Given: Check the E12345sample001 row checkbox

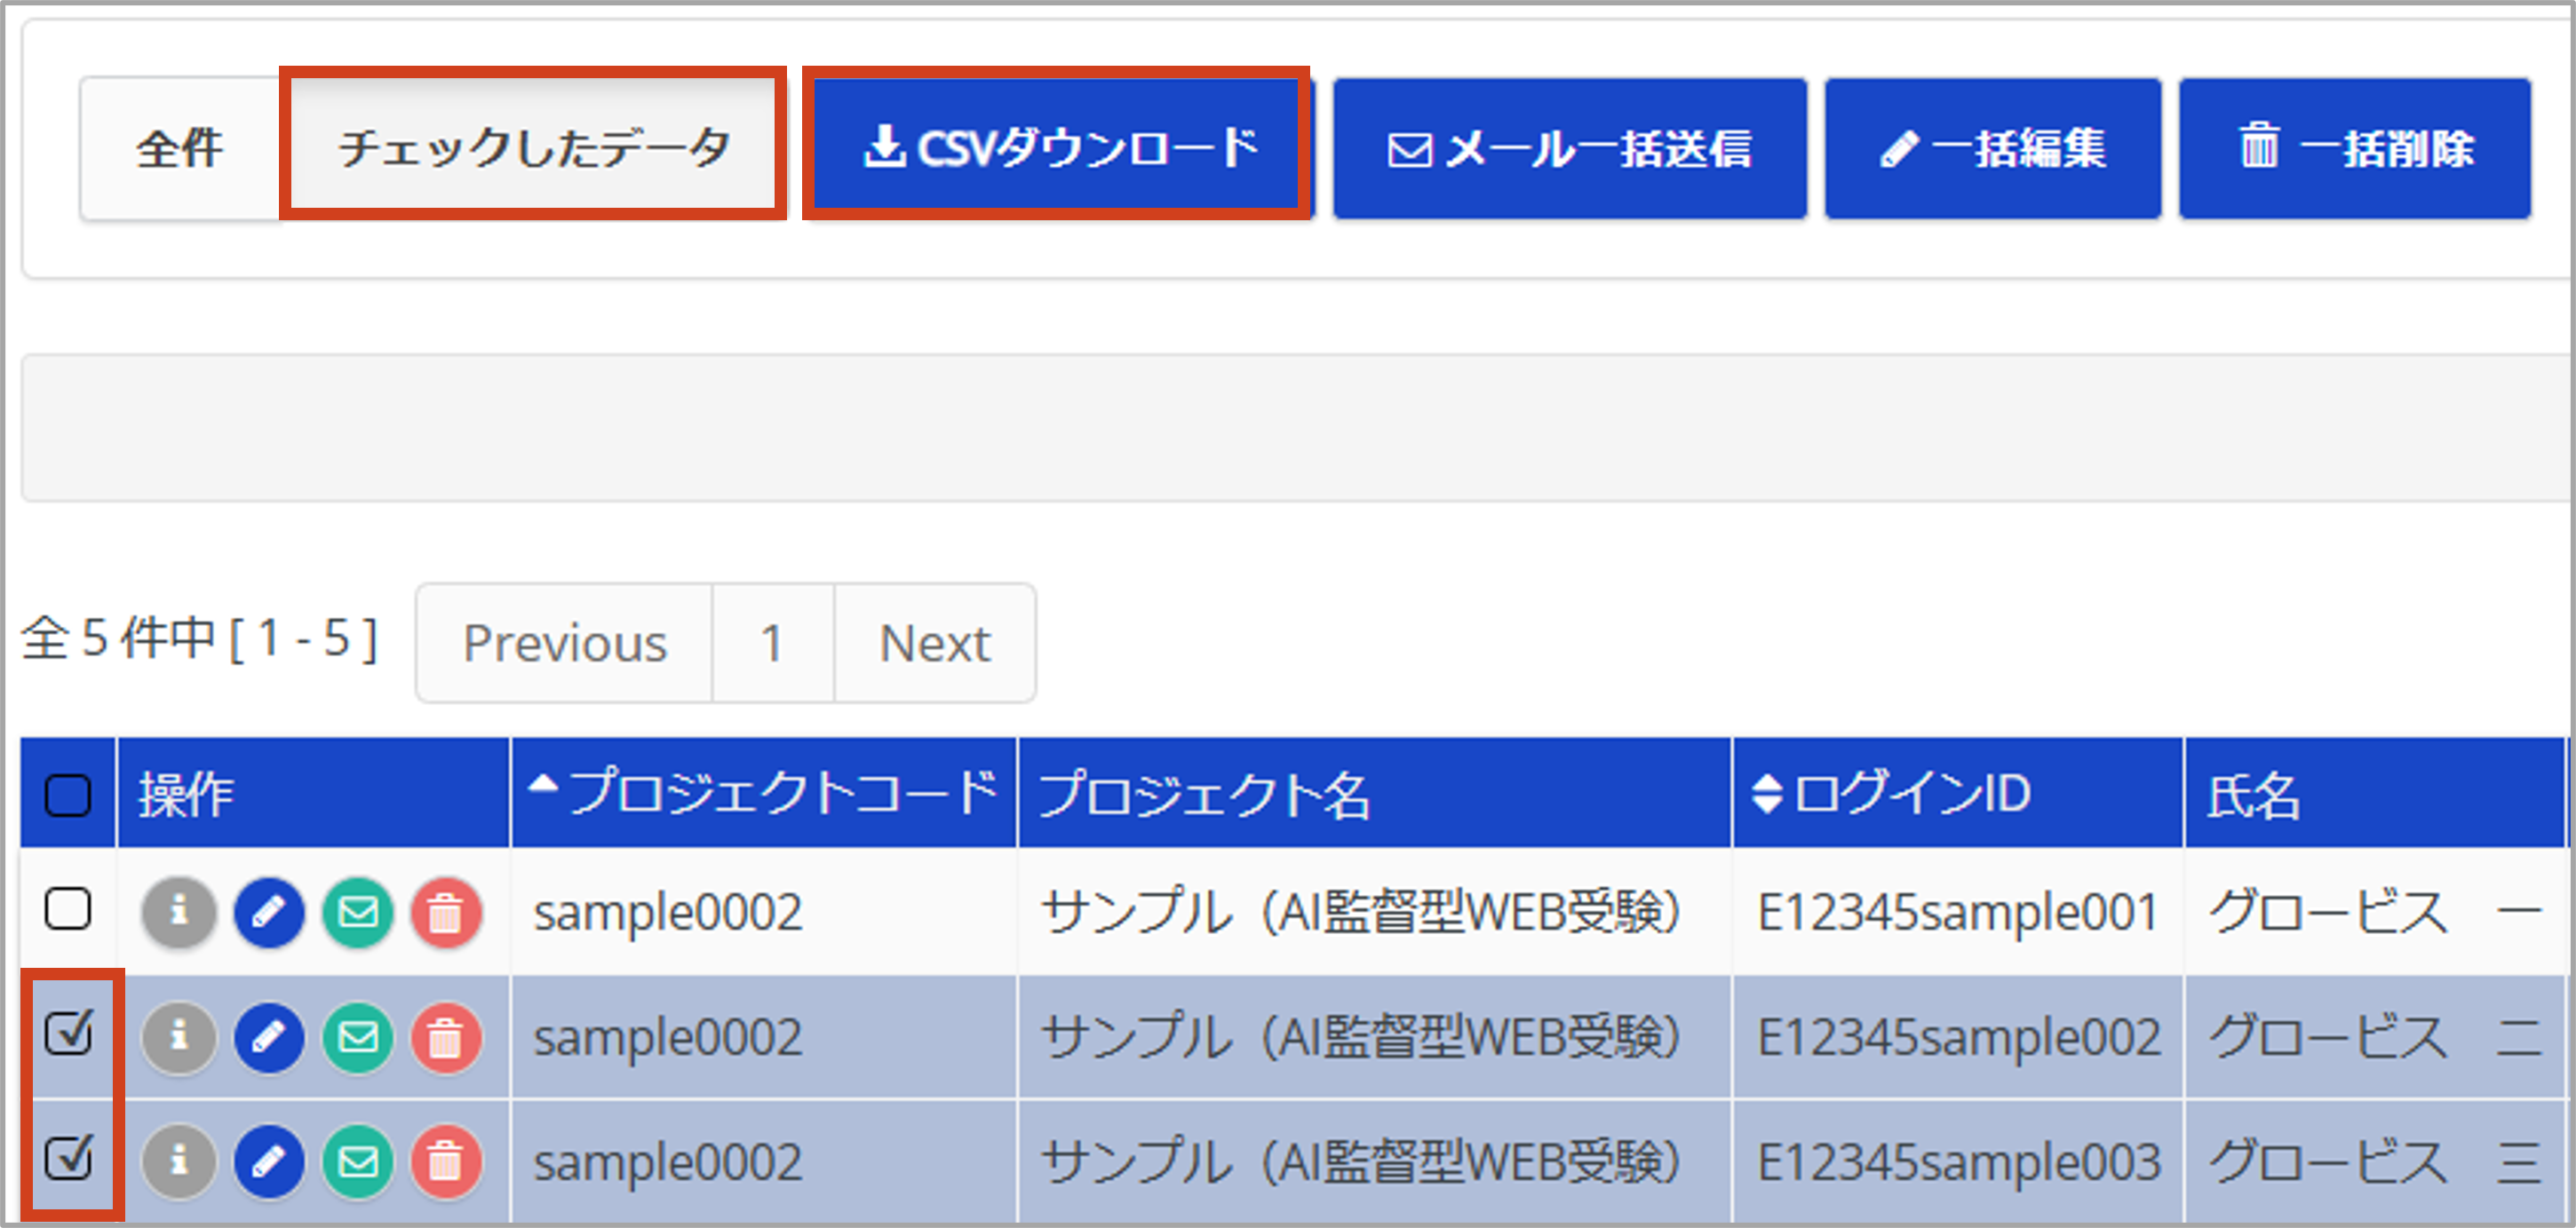Looking at the screenshot, I should pyautogui.click(x=68, y=909).
